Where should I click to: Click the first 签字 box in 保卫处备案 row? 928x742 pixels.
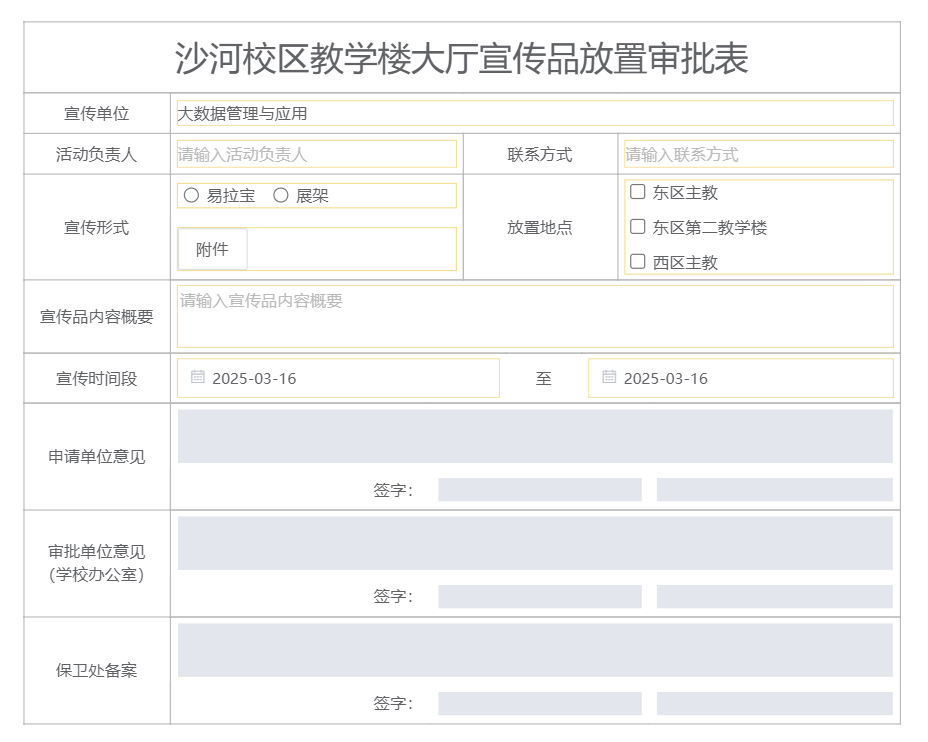click(539, 704)
